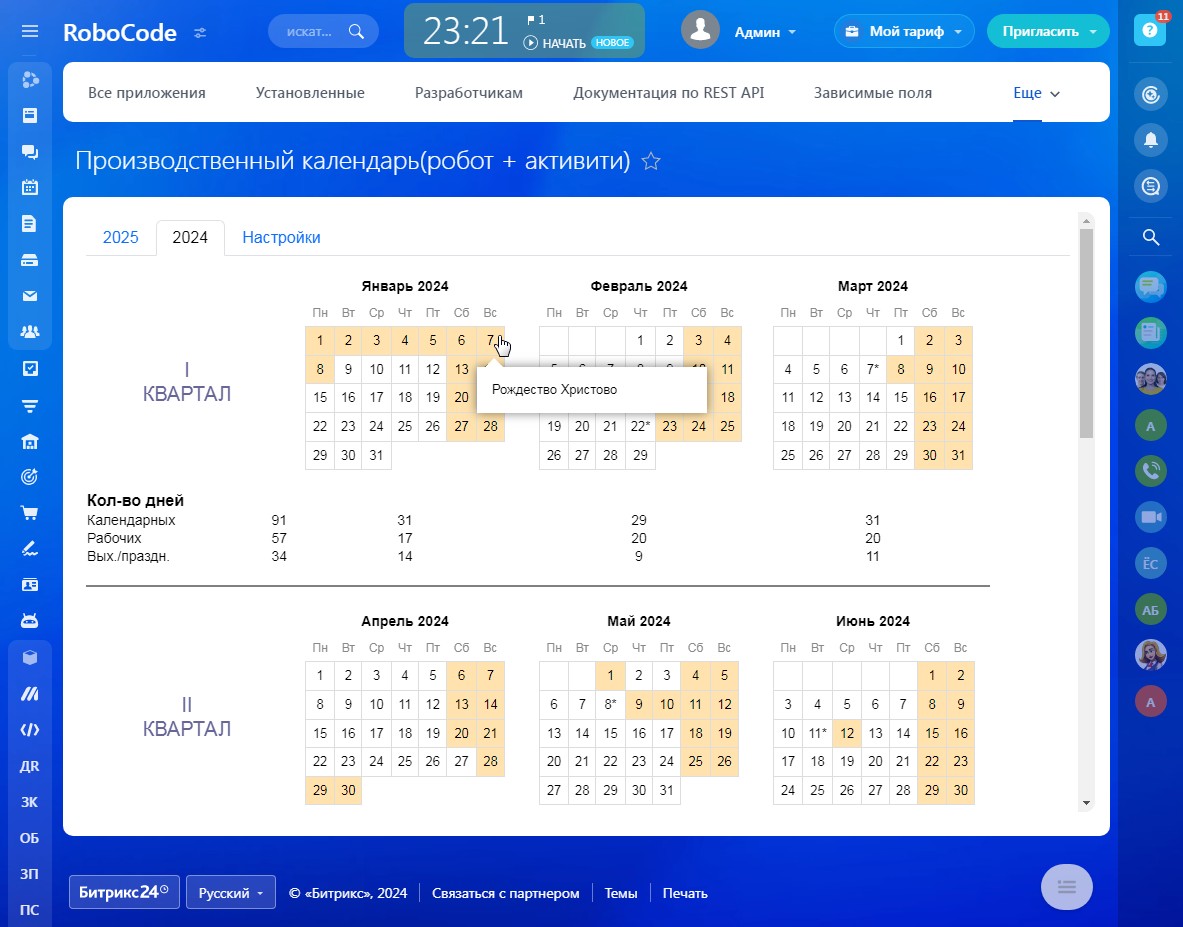The image size is (1183, 927).
Task: Open the hamburger main menu
Action: 29,32
